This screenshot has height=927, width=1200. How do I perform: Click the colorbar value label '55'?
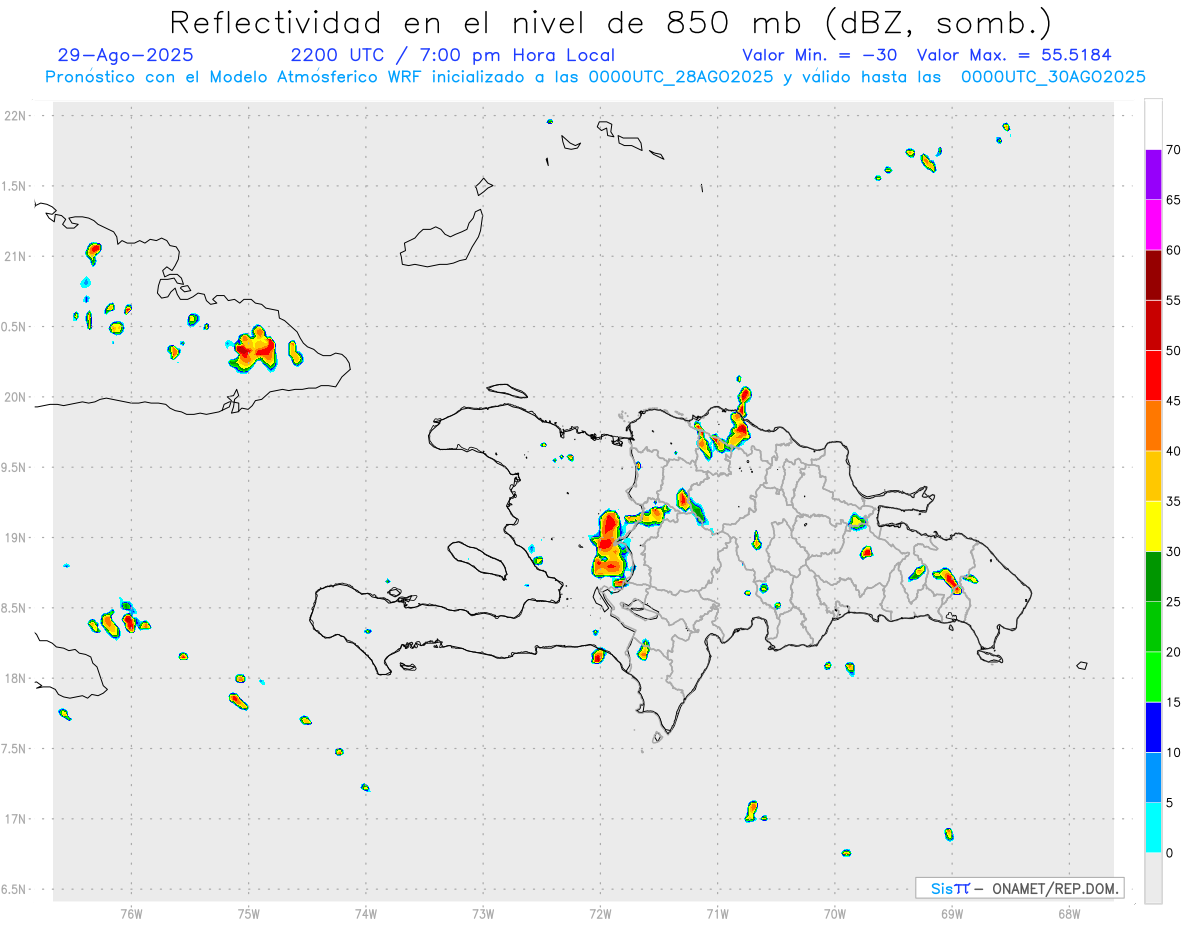pos(1173,300)
